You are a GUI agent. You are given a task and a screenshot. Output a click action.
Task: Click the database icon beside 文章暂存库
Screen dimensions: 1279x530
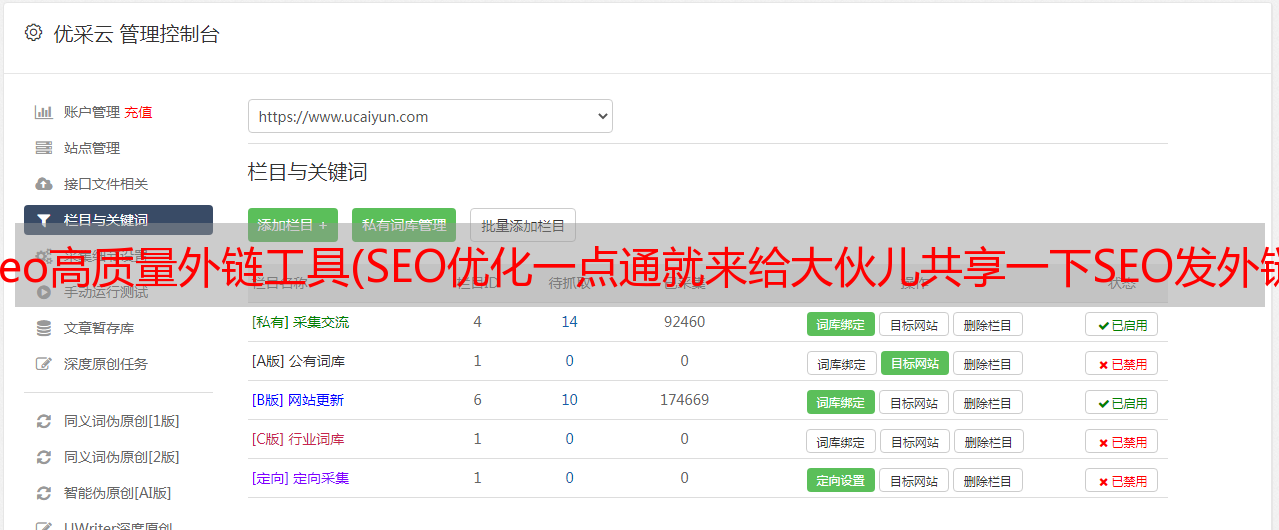[44, 328]
